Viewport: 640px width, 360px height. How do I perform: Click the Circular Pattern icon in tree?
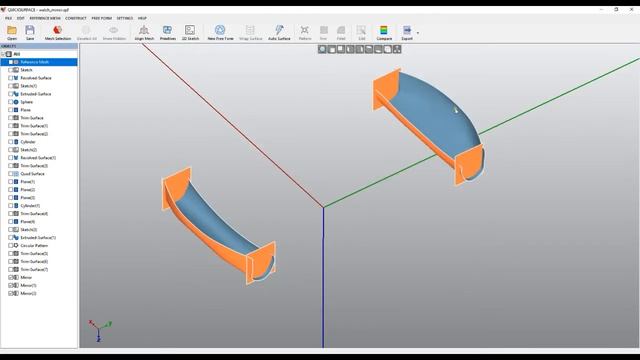point(16,246)
